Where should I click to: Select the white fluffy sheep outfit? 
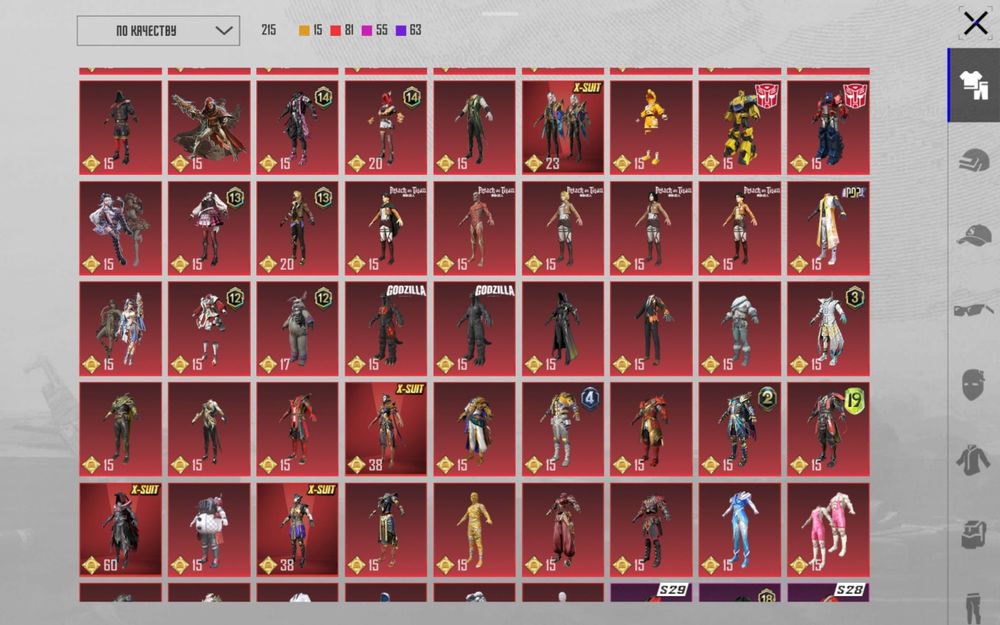pos(209,530)
